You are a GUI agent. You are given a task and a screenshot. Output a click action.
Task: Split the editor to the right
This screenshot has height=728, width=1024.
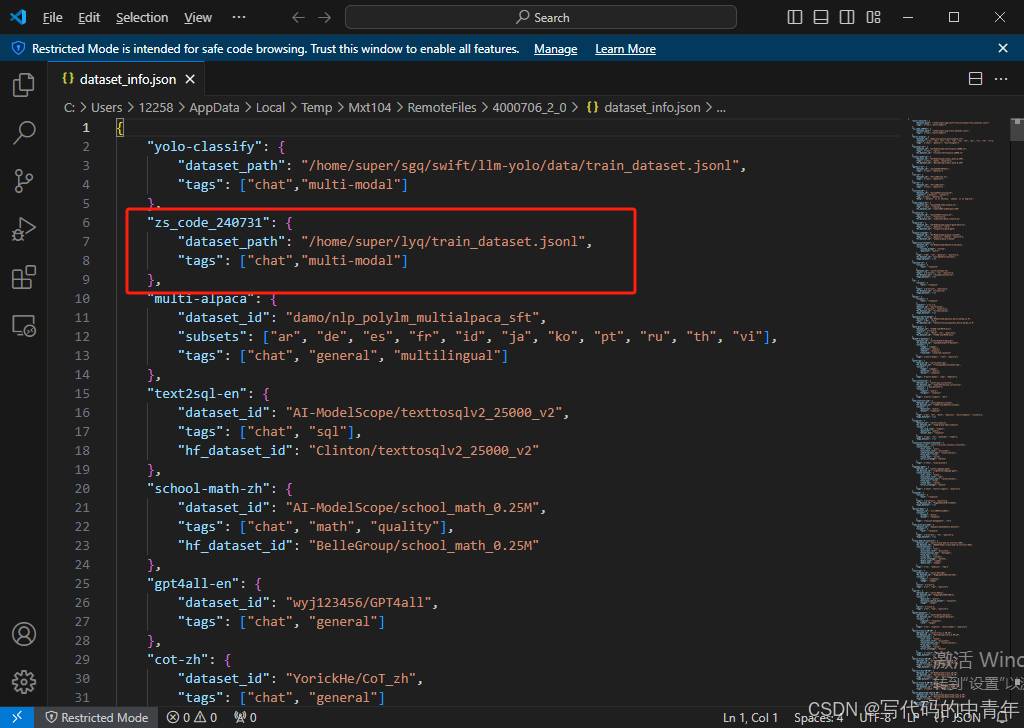[x=975, y=79]
